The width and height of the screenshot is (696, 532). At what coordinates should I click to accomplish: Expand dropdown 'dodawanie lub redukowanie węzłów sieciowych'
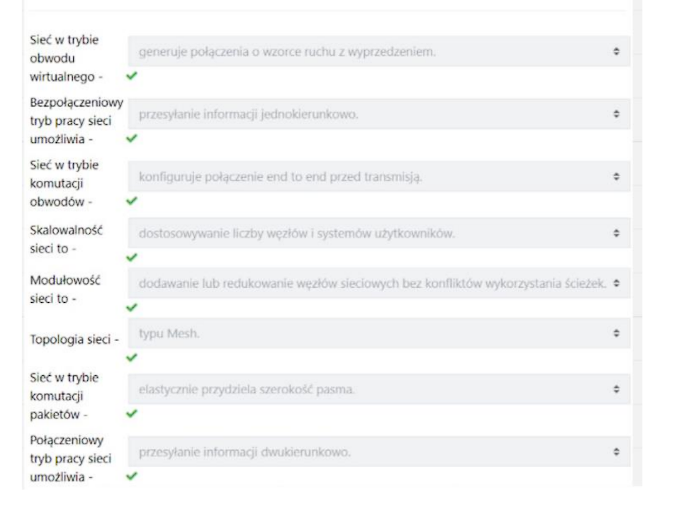tap(379, 283)
